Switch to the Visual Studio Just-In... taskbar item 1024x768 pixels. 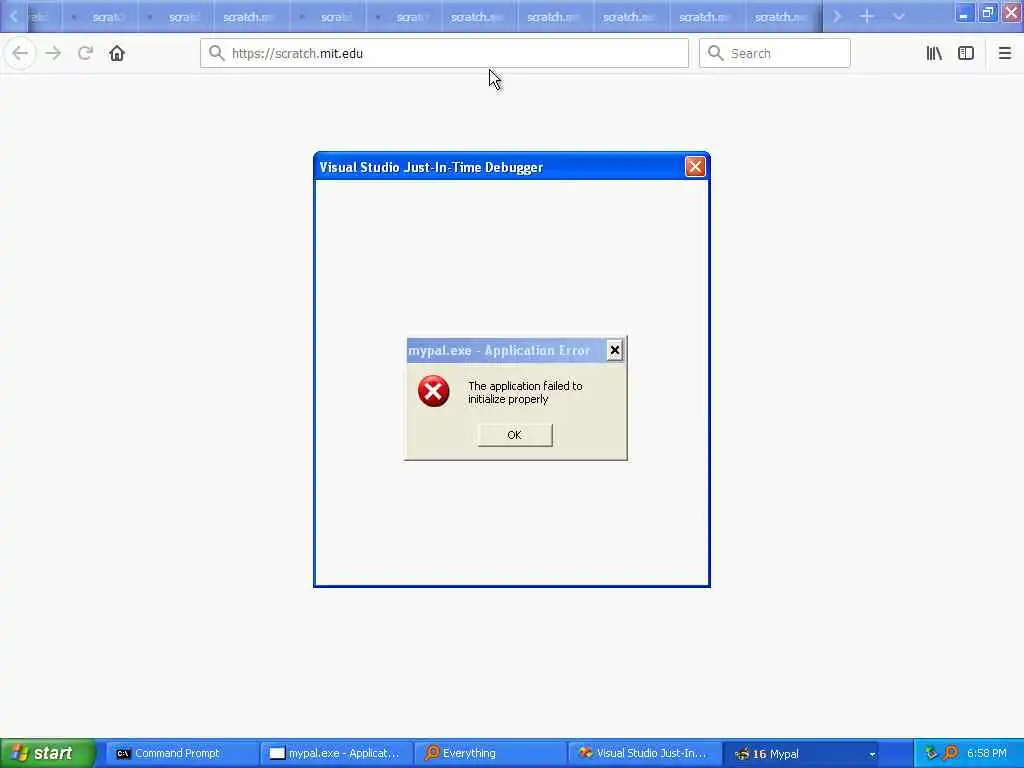click(x=644, y=754)
